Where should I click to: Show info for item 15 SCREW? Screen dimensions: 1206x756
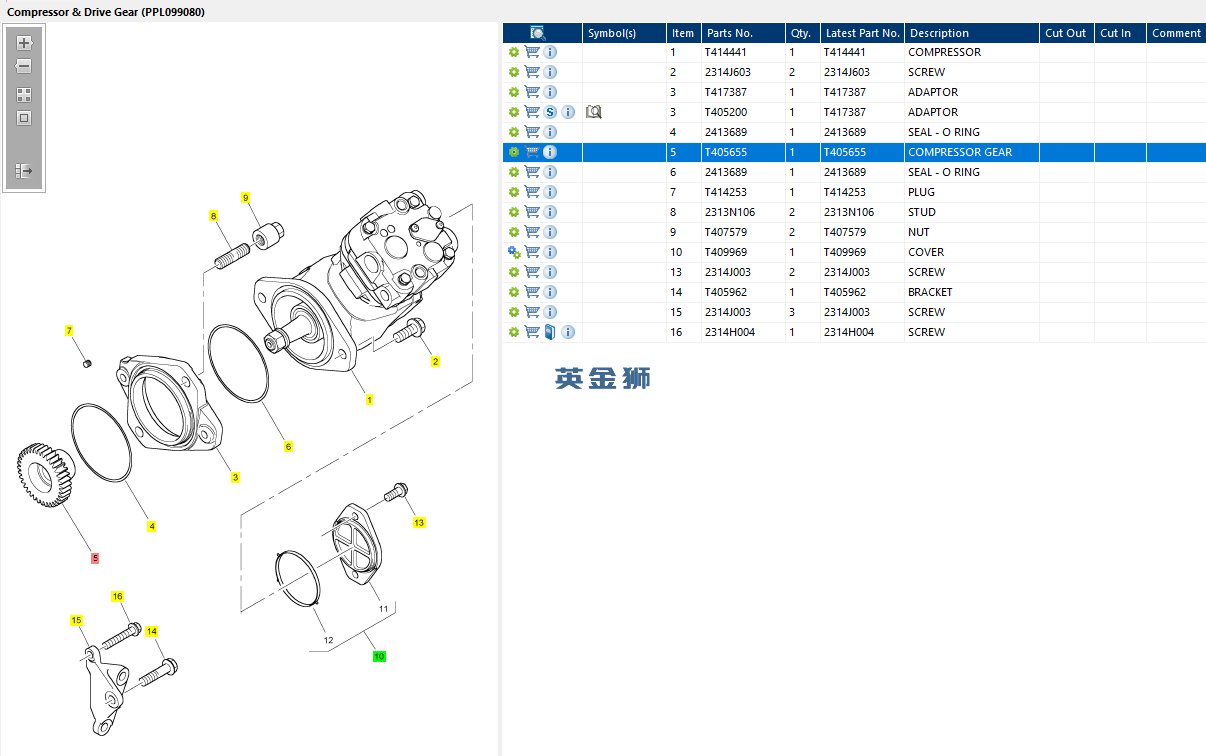[x=550, y=312]
